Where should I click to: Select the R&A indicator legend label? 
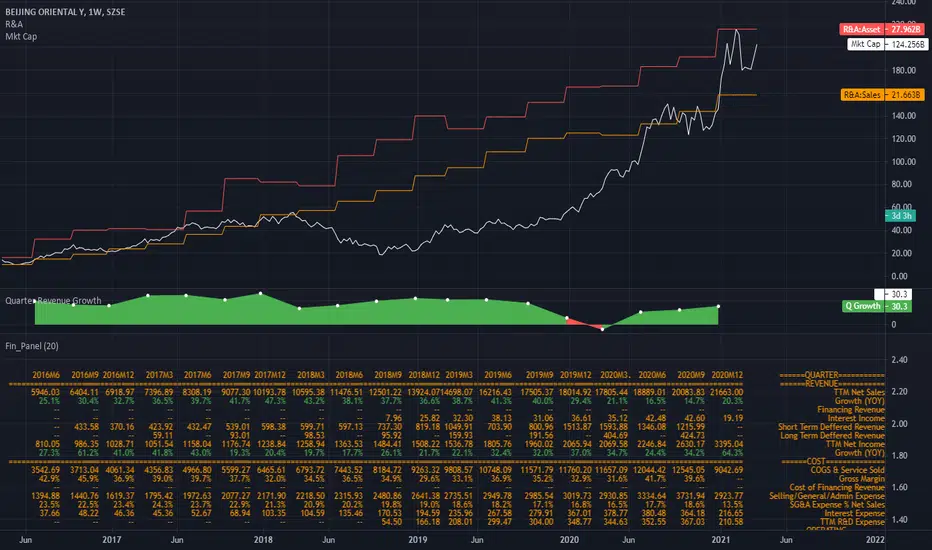click(15, 22)
